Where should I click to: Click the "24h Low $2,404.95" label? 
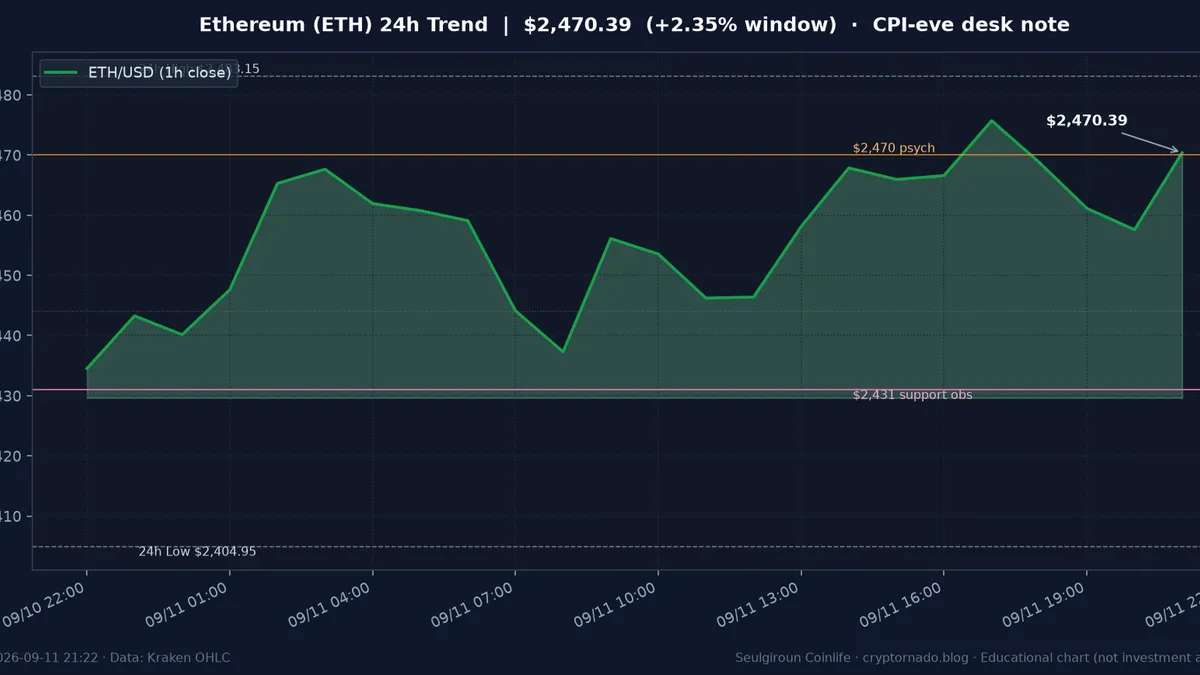(197, 552)
